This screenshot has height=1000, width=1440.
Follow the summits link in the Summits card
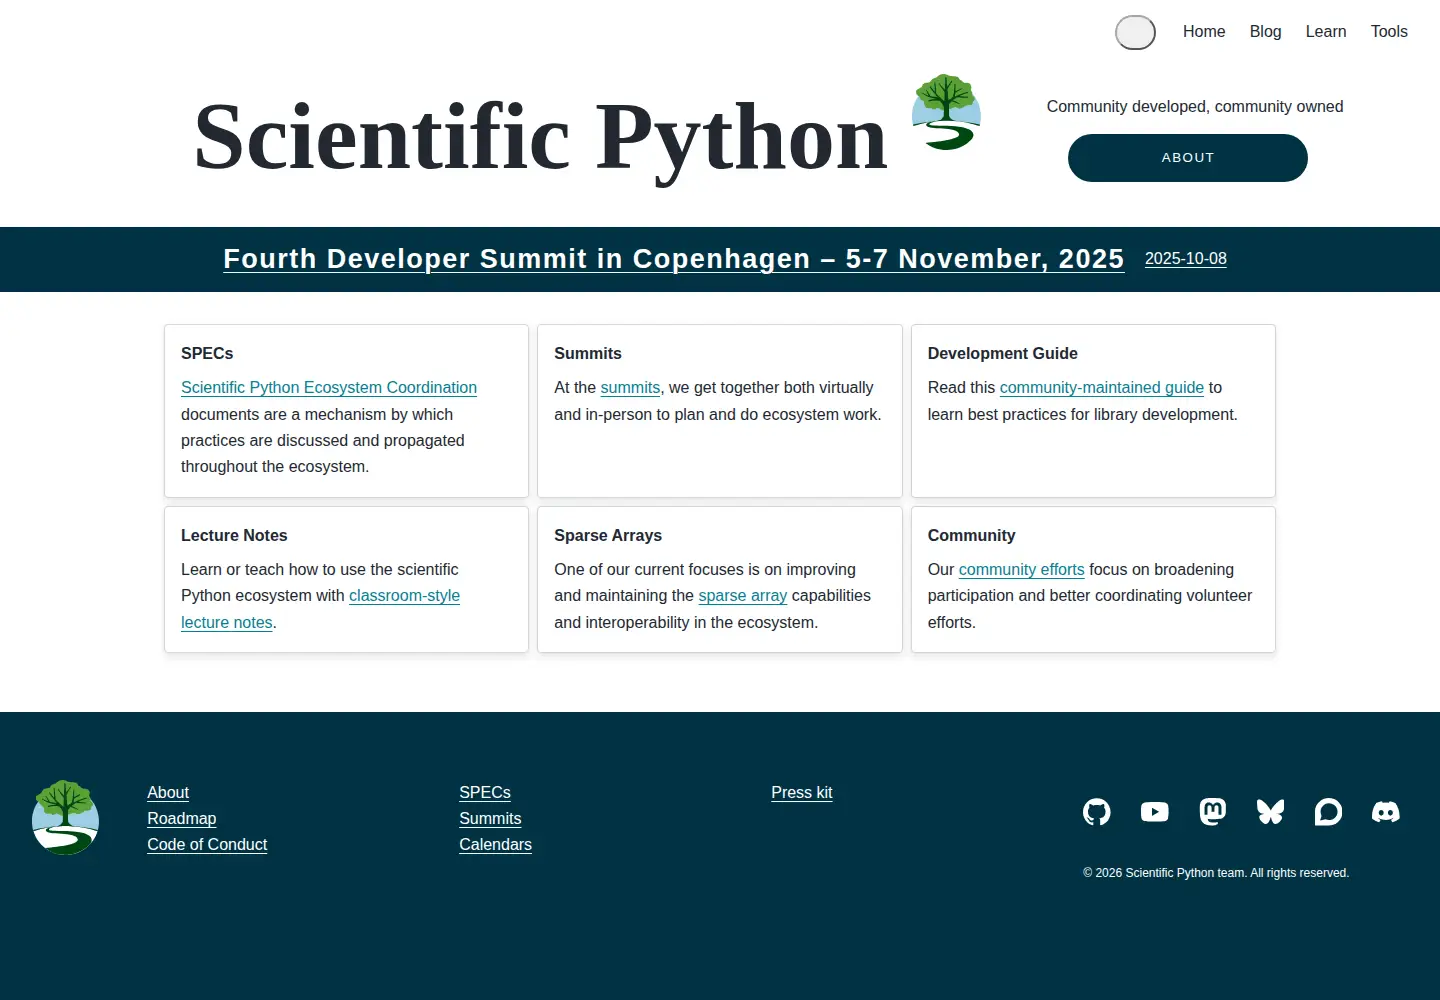click(x=630, y=388)
